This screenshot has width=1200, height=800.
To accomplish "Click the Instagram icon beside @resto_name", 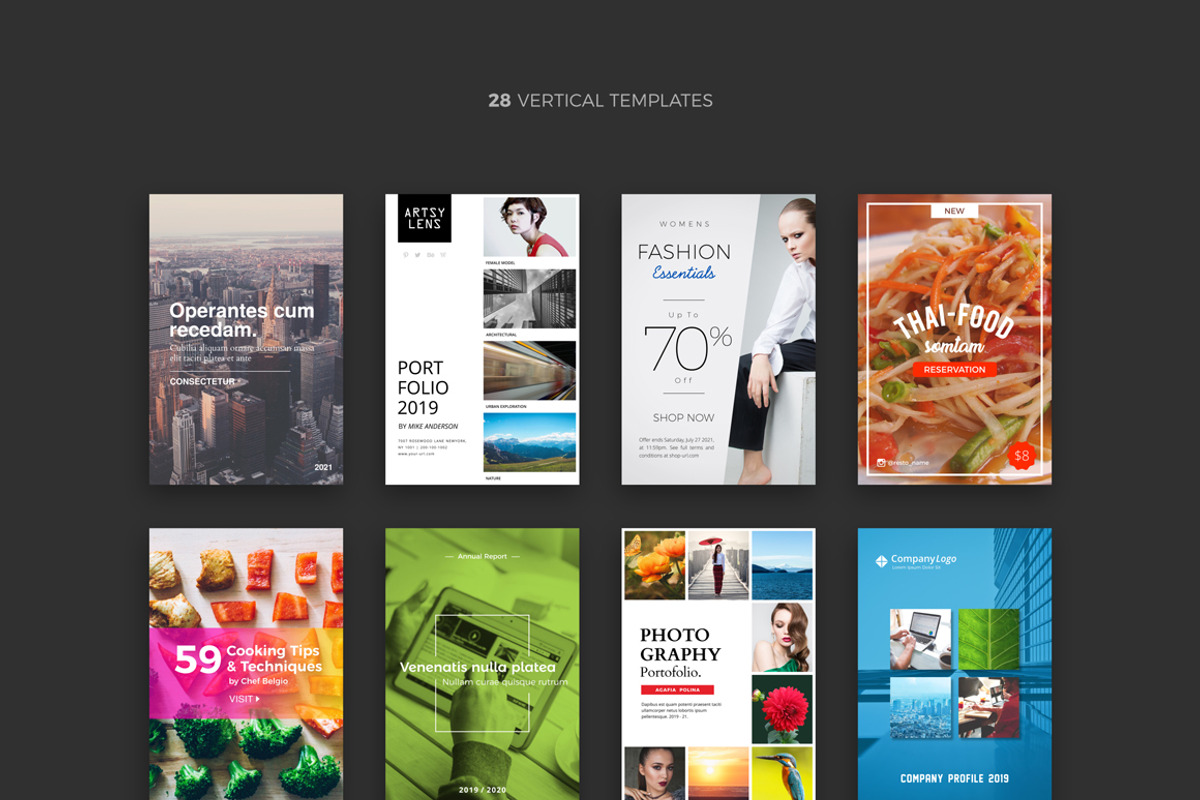I will click(881, 463).
